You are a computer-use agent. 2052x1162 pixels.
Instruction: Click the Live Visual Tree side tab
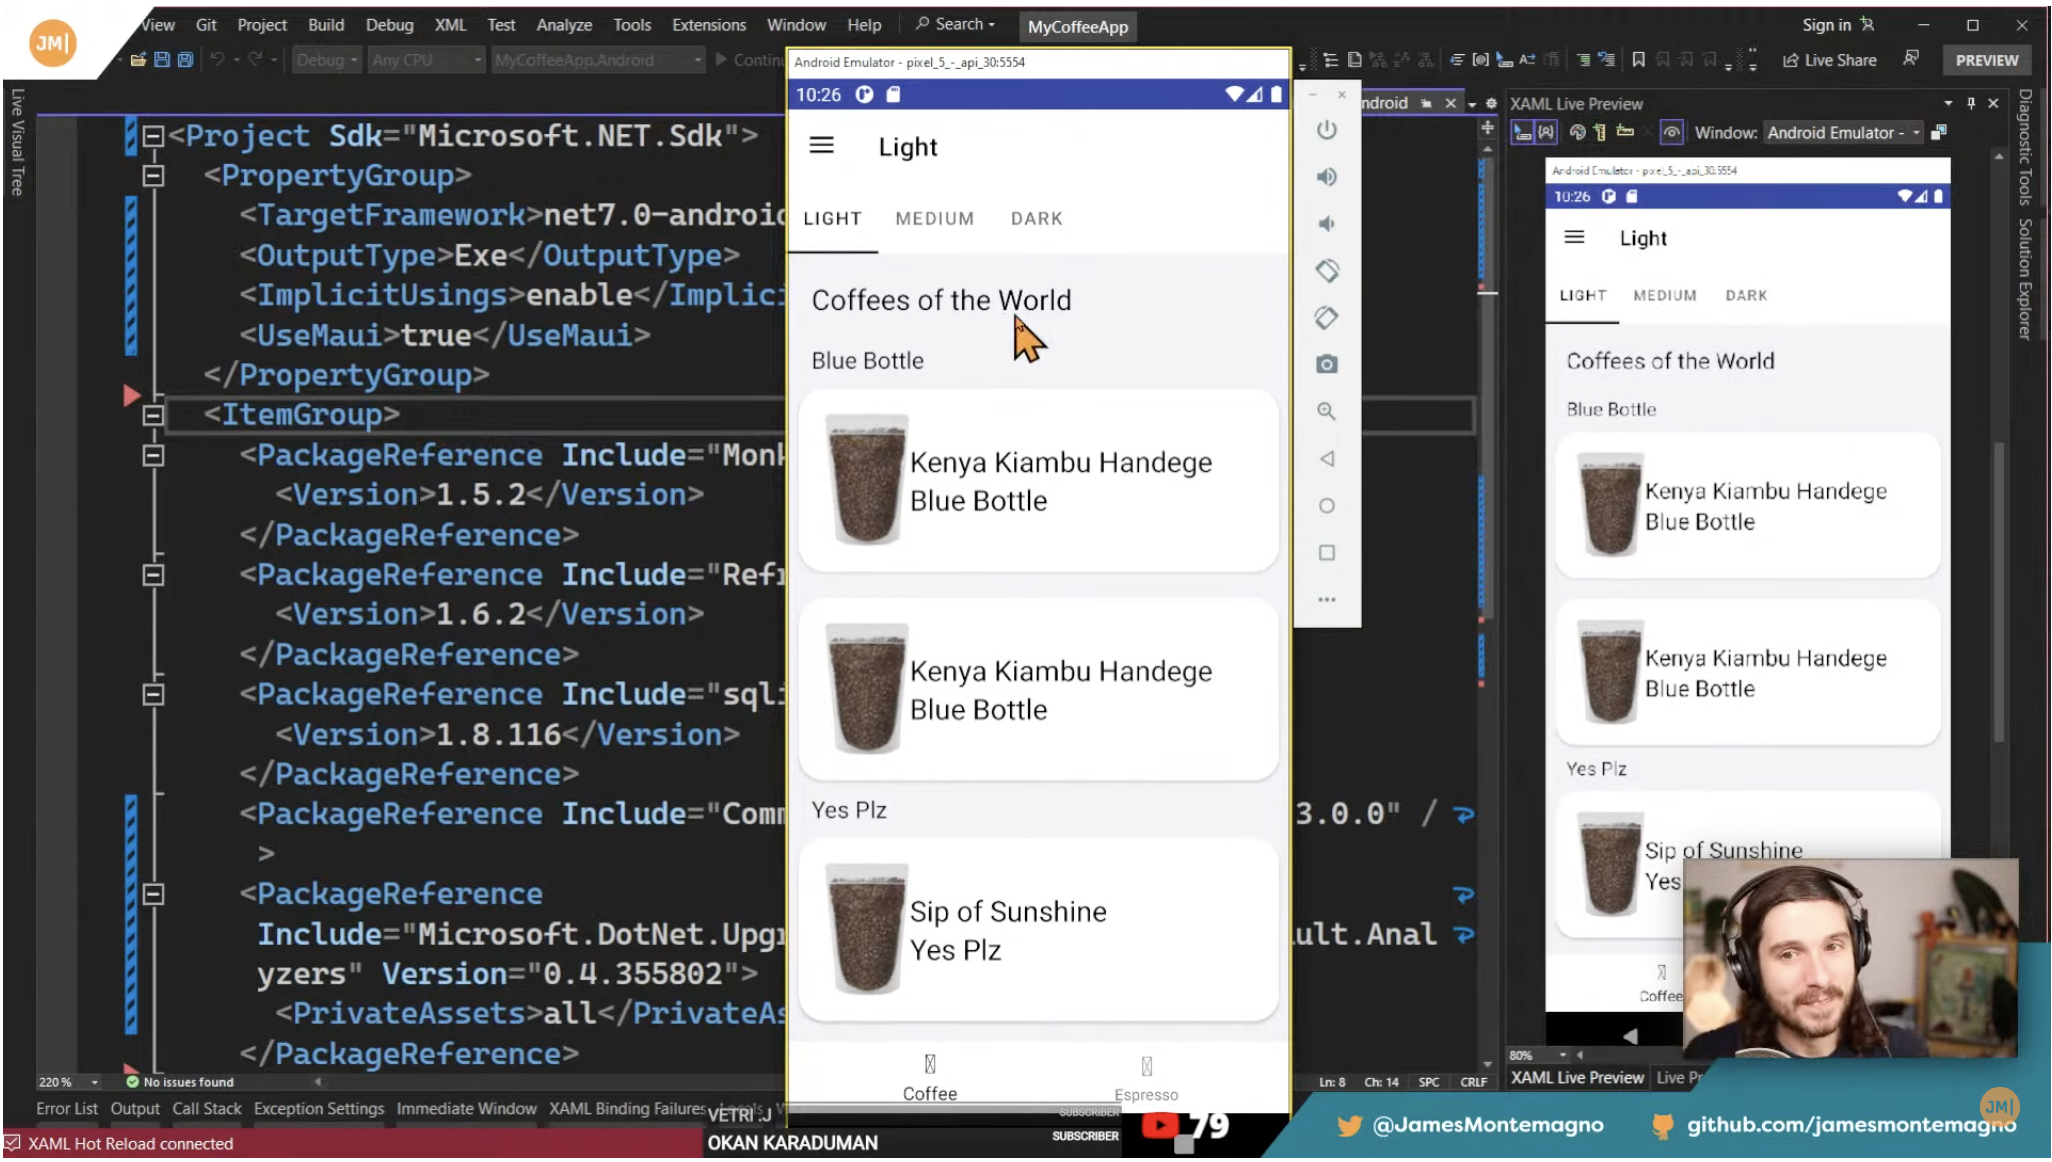tap(17, 141)
